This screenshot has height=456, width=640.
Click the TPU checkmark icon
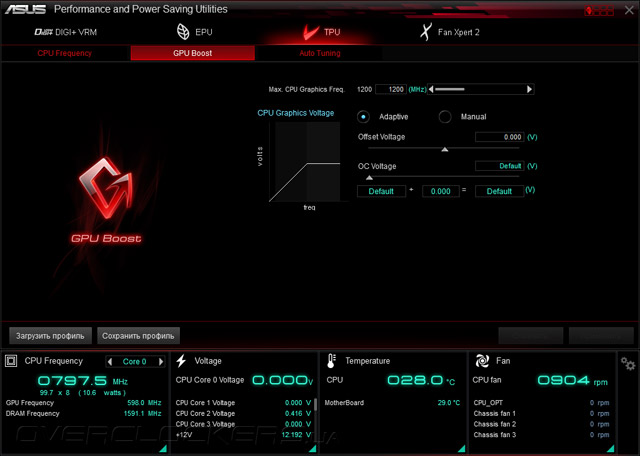(311, 32)
